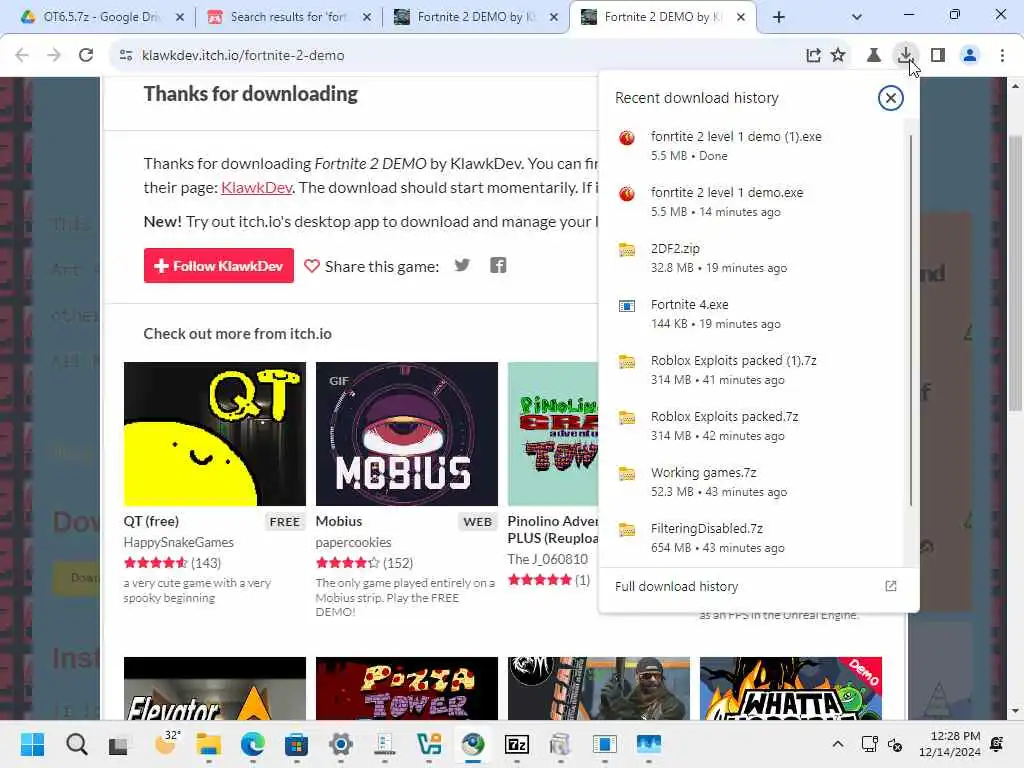Close the Search results tab

coord(367,17)
